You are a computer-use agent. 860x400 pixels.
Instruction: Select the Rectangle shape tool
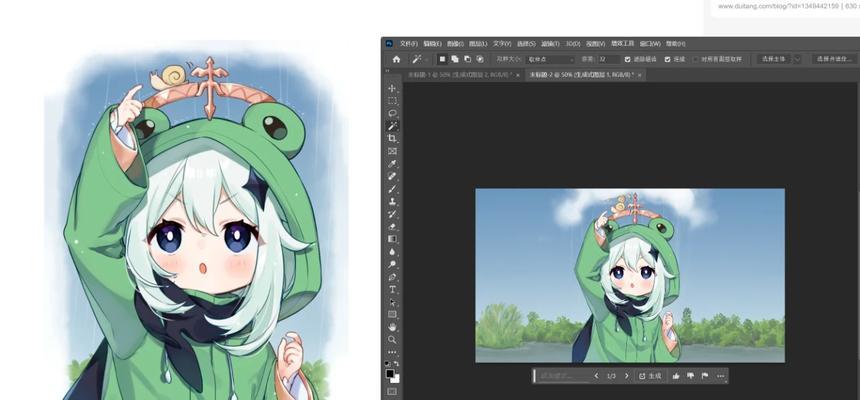coord(392,314)
